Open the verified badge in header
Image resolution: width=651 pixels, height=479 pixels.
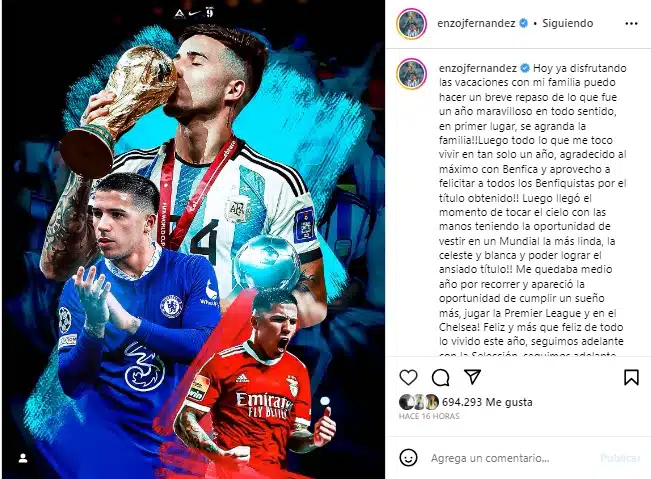524,23
